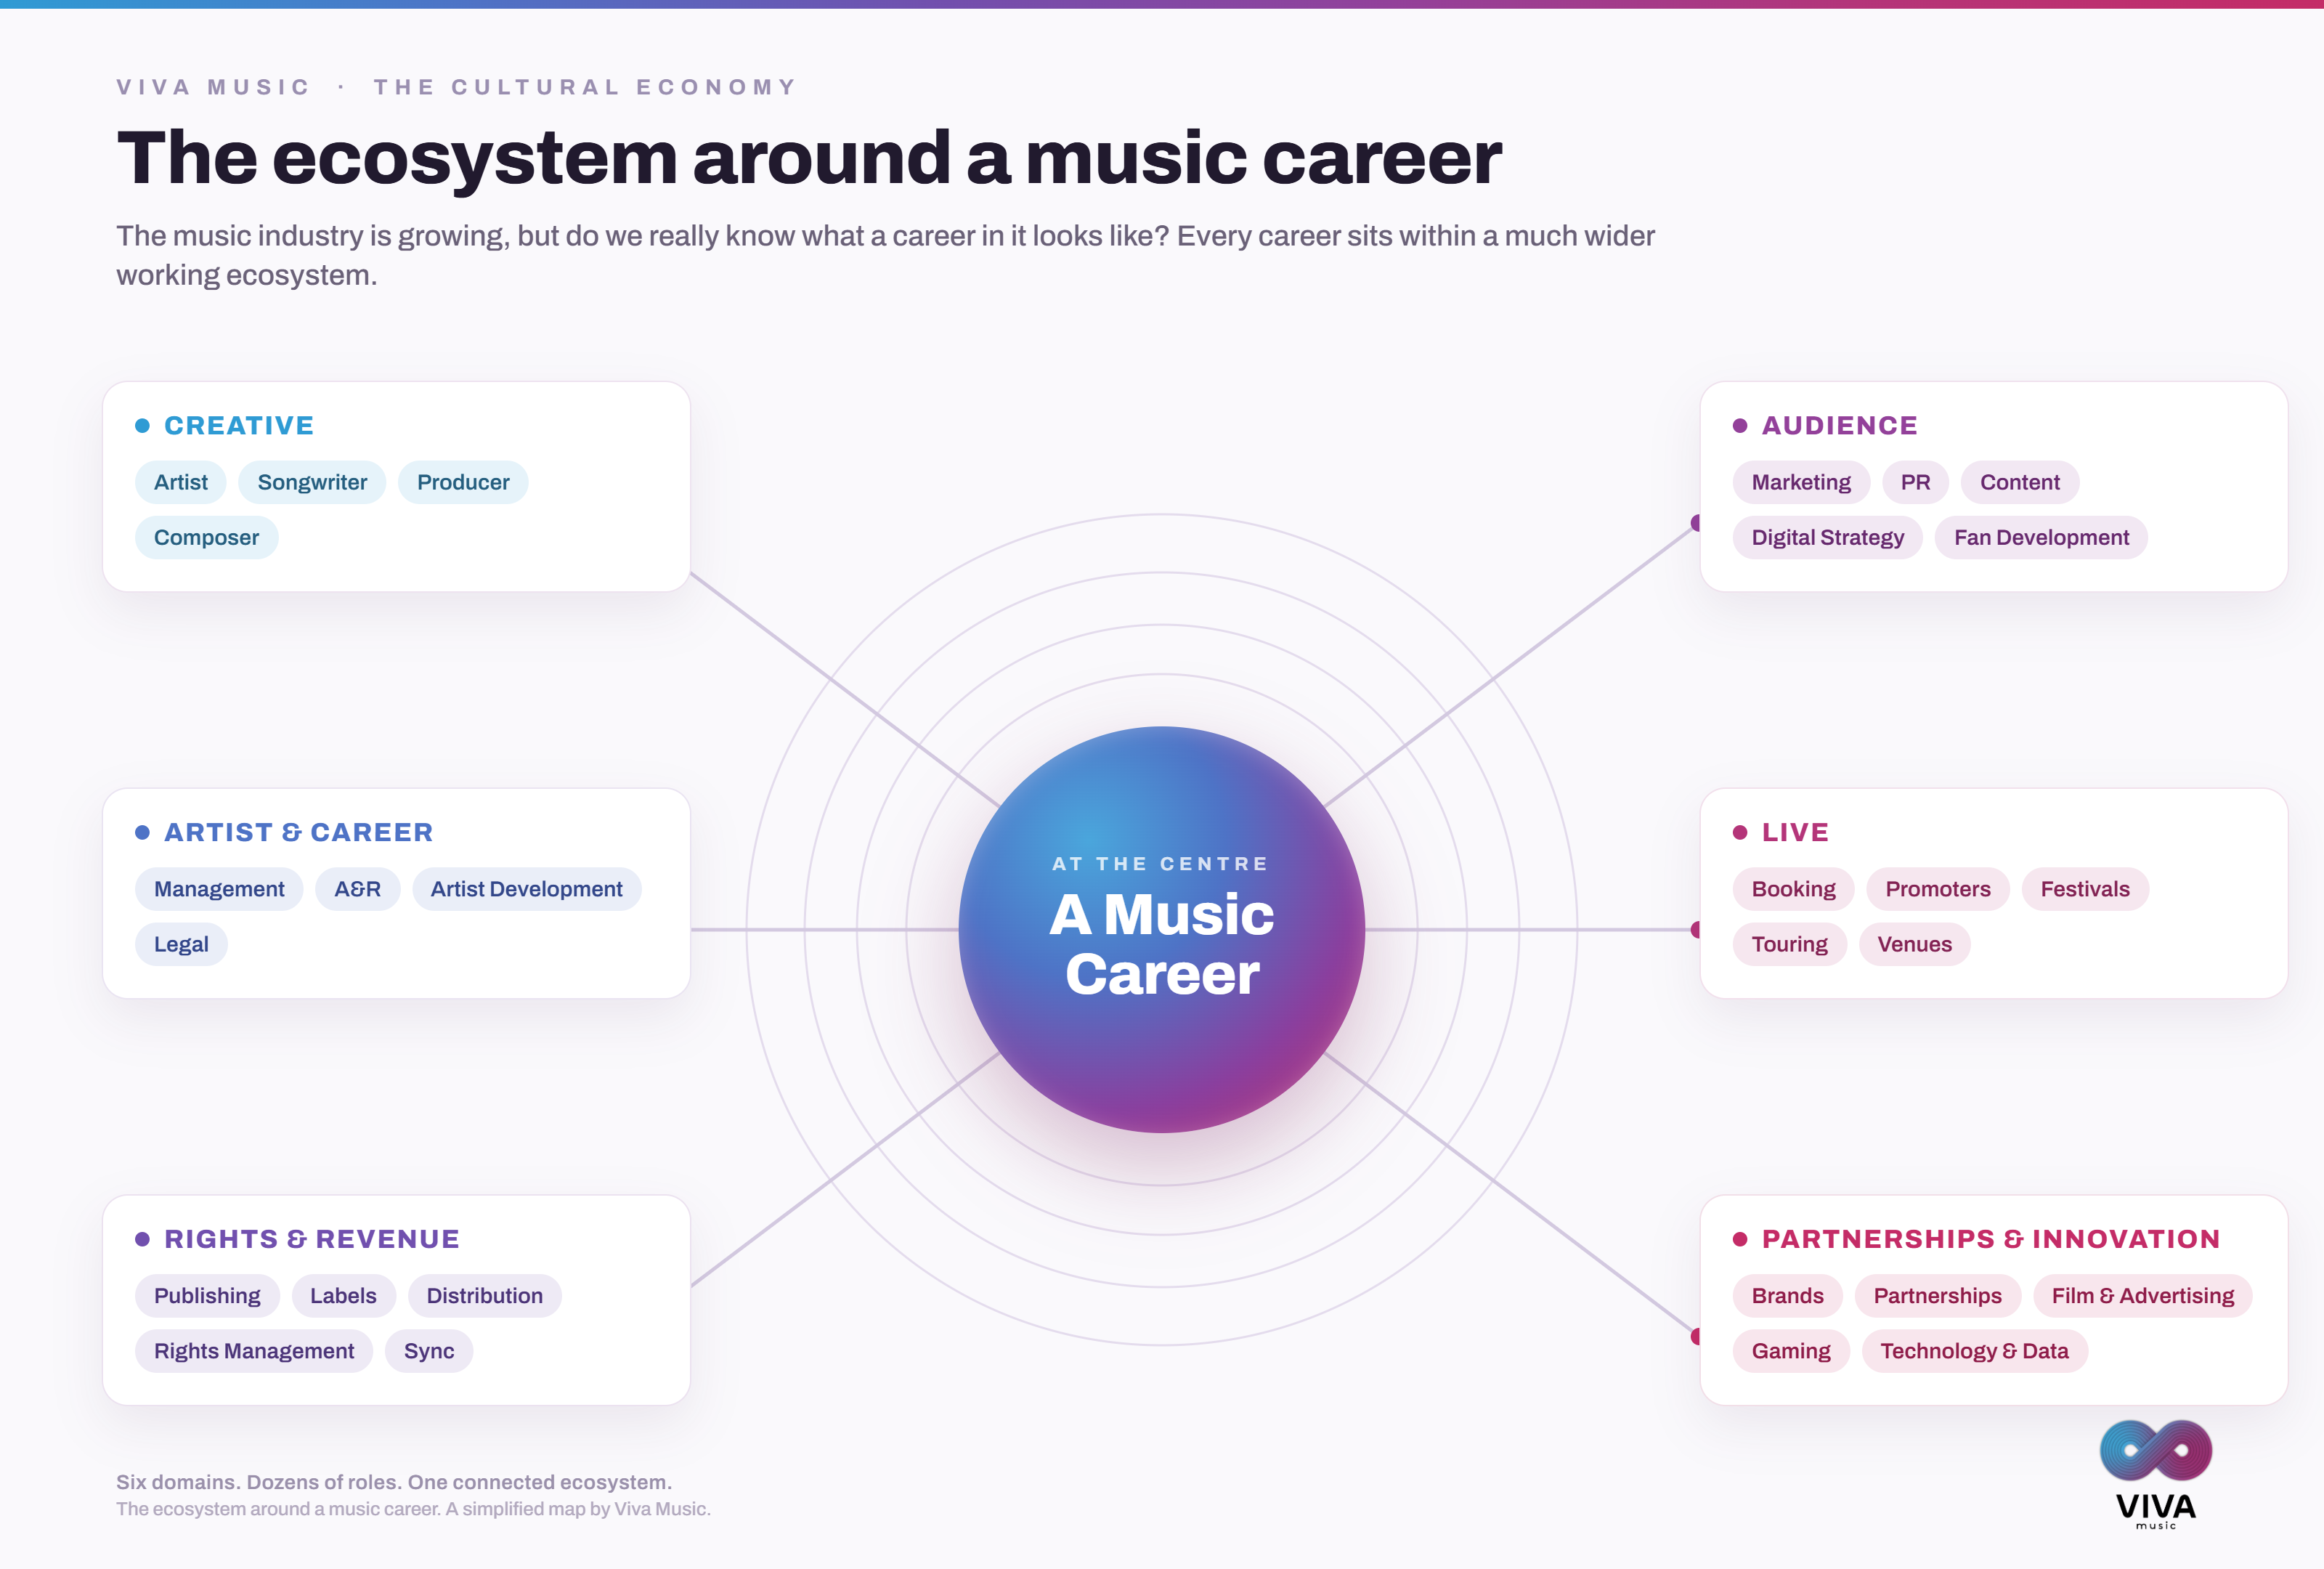2324x1569 pixels.
Task: Click the dot beside ARTIST & CAREER
Action: click(142, 833)
